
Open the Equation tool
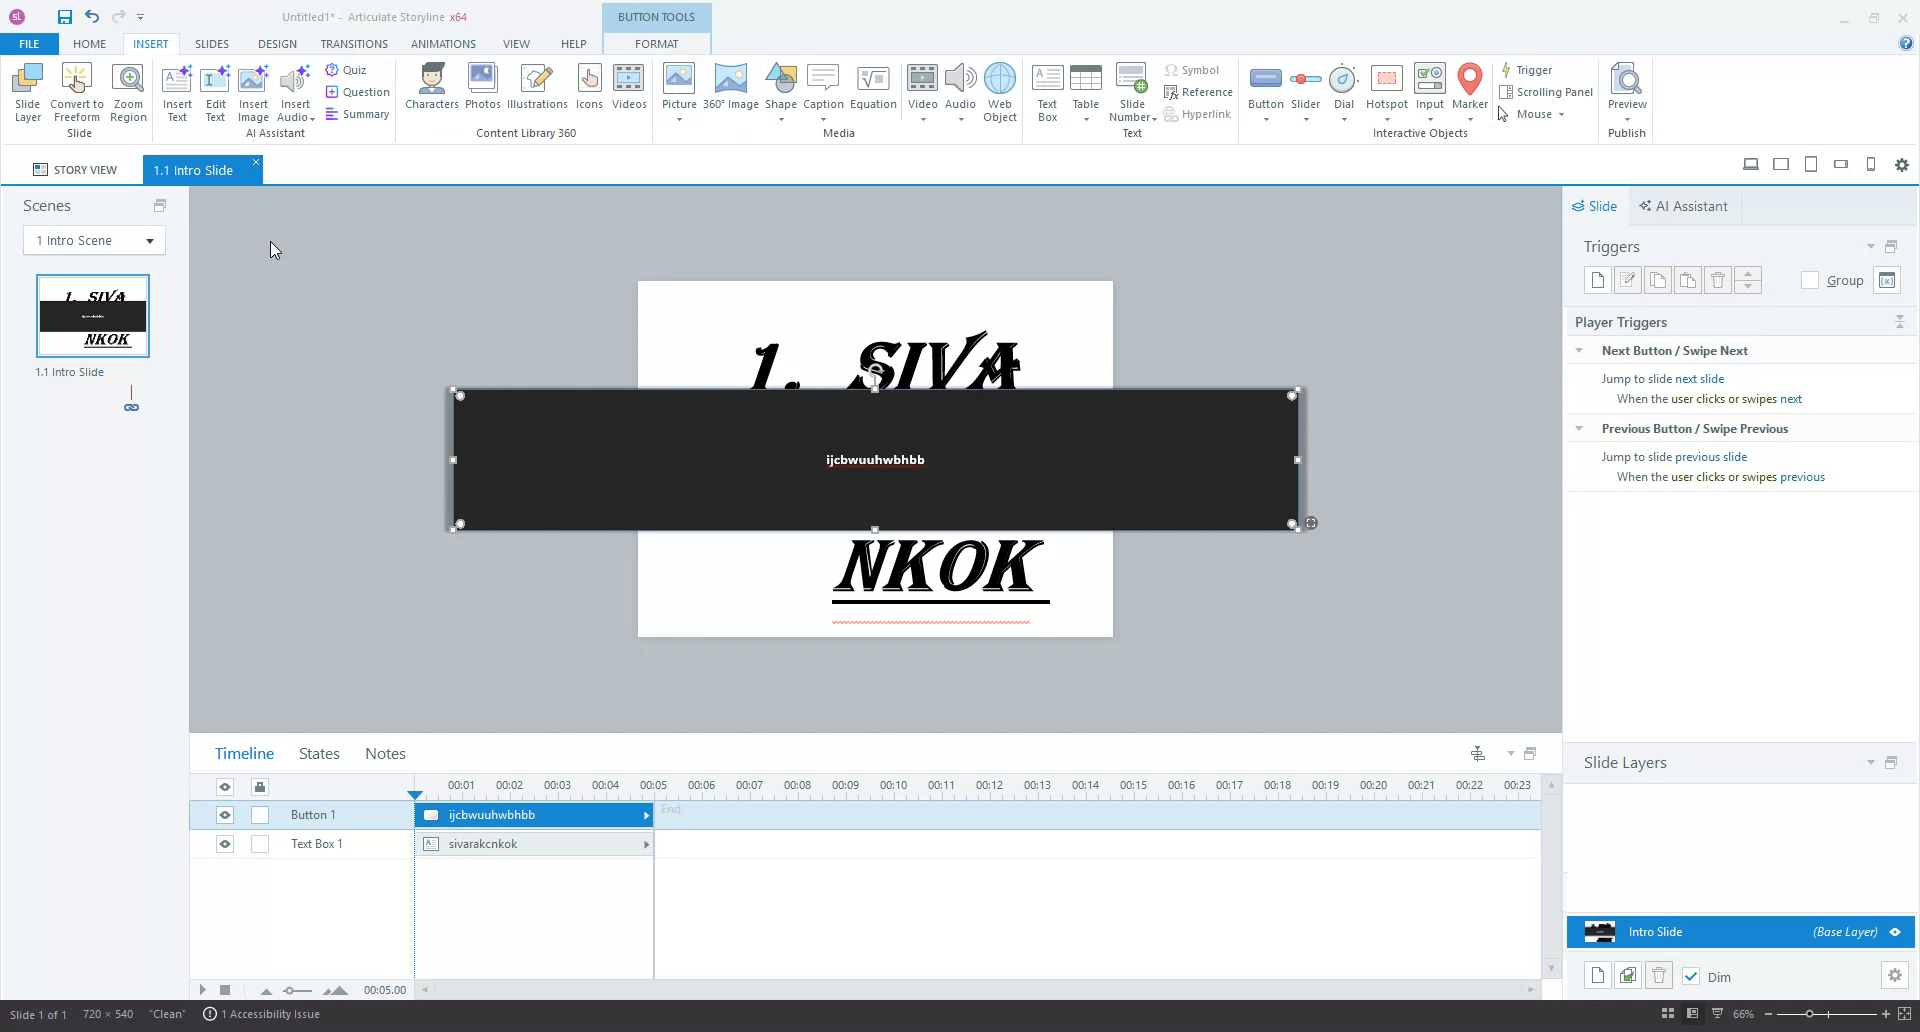pos(872,90)
